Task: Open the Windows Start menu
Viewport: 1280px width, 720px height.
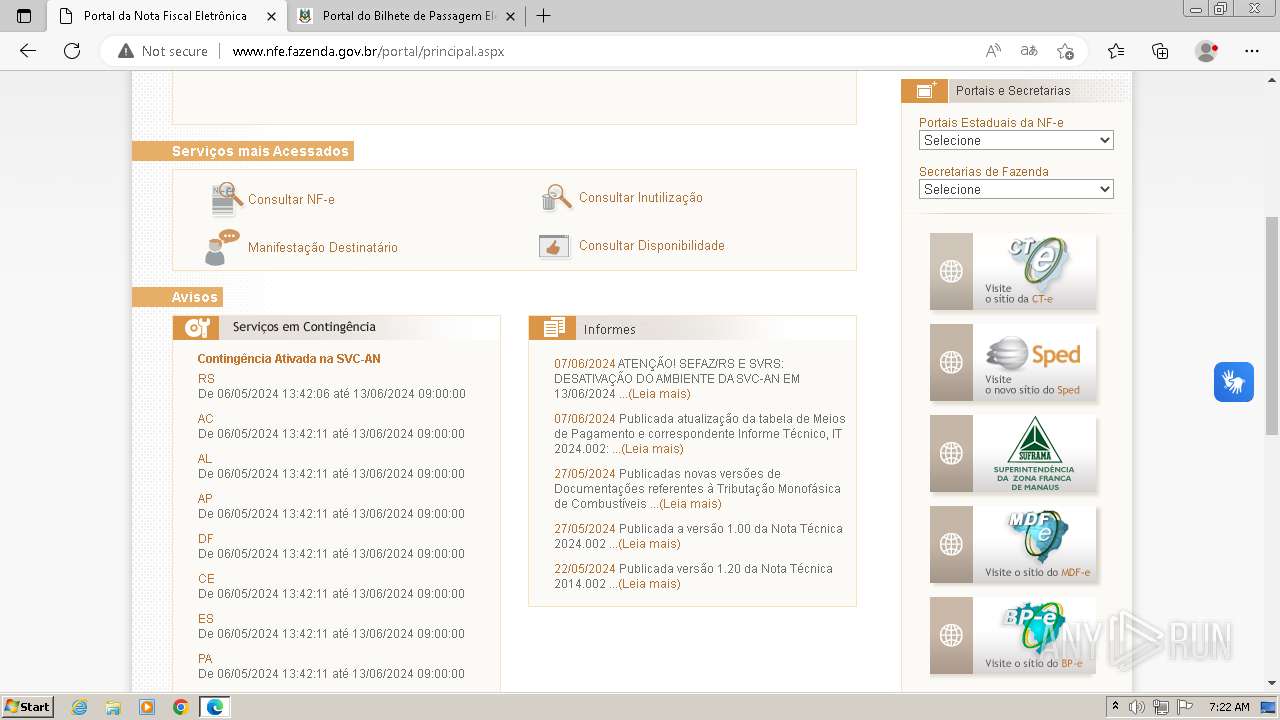Action: pyautogui.click(x=28, y=707)
